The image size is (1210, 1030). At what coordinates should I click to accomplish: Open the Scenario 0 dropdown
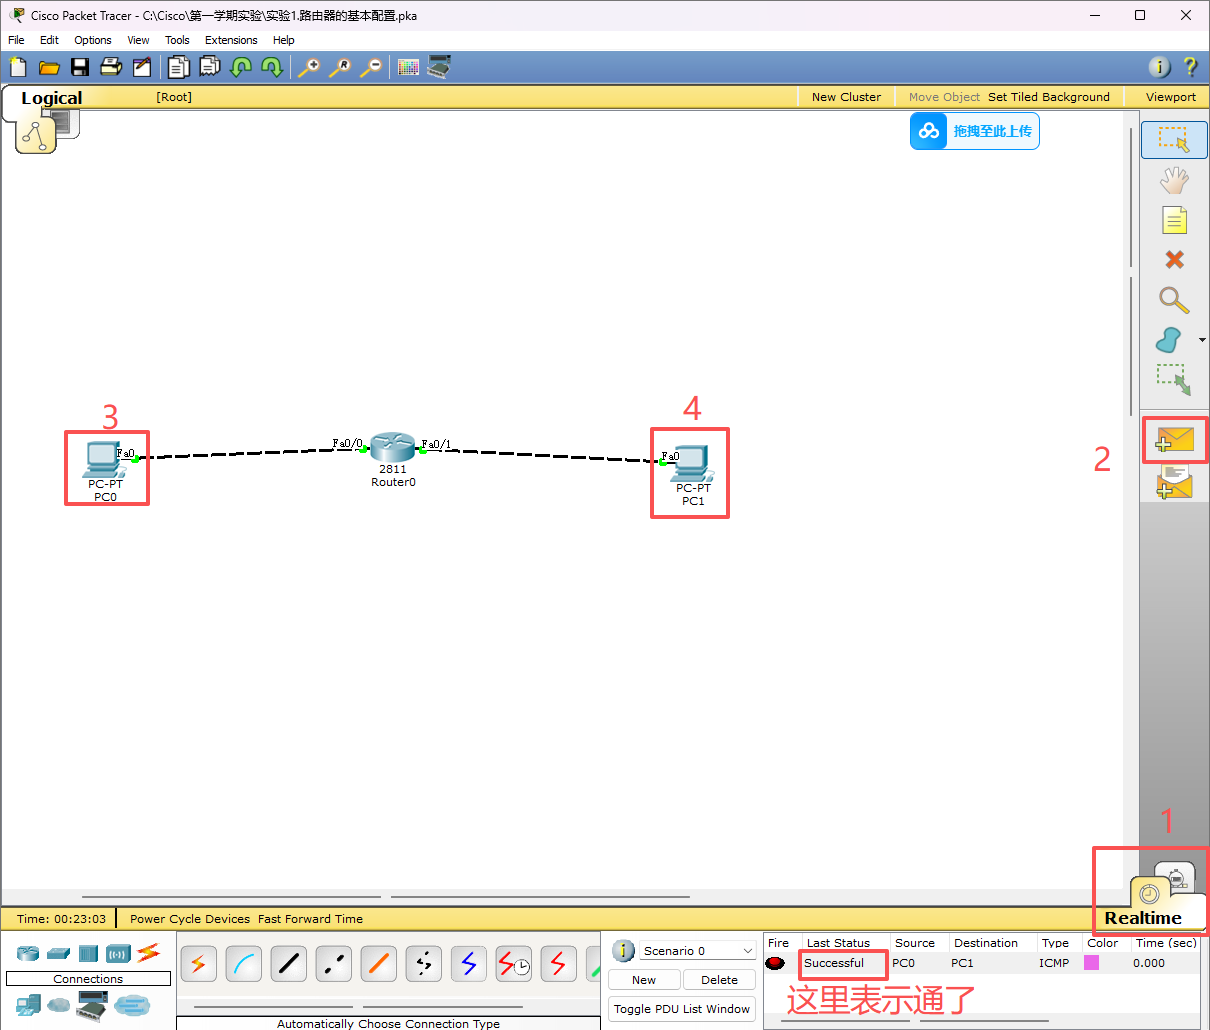[698, 951]
